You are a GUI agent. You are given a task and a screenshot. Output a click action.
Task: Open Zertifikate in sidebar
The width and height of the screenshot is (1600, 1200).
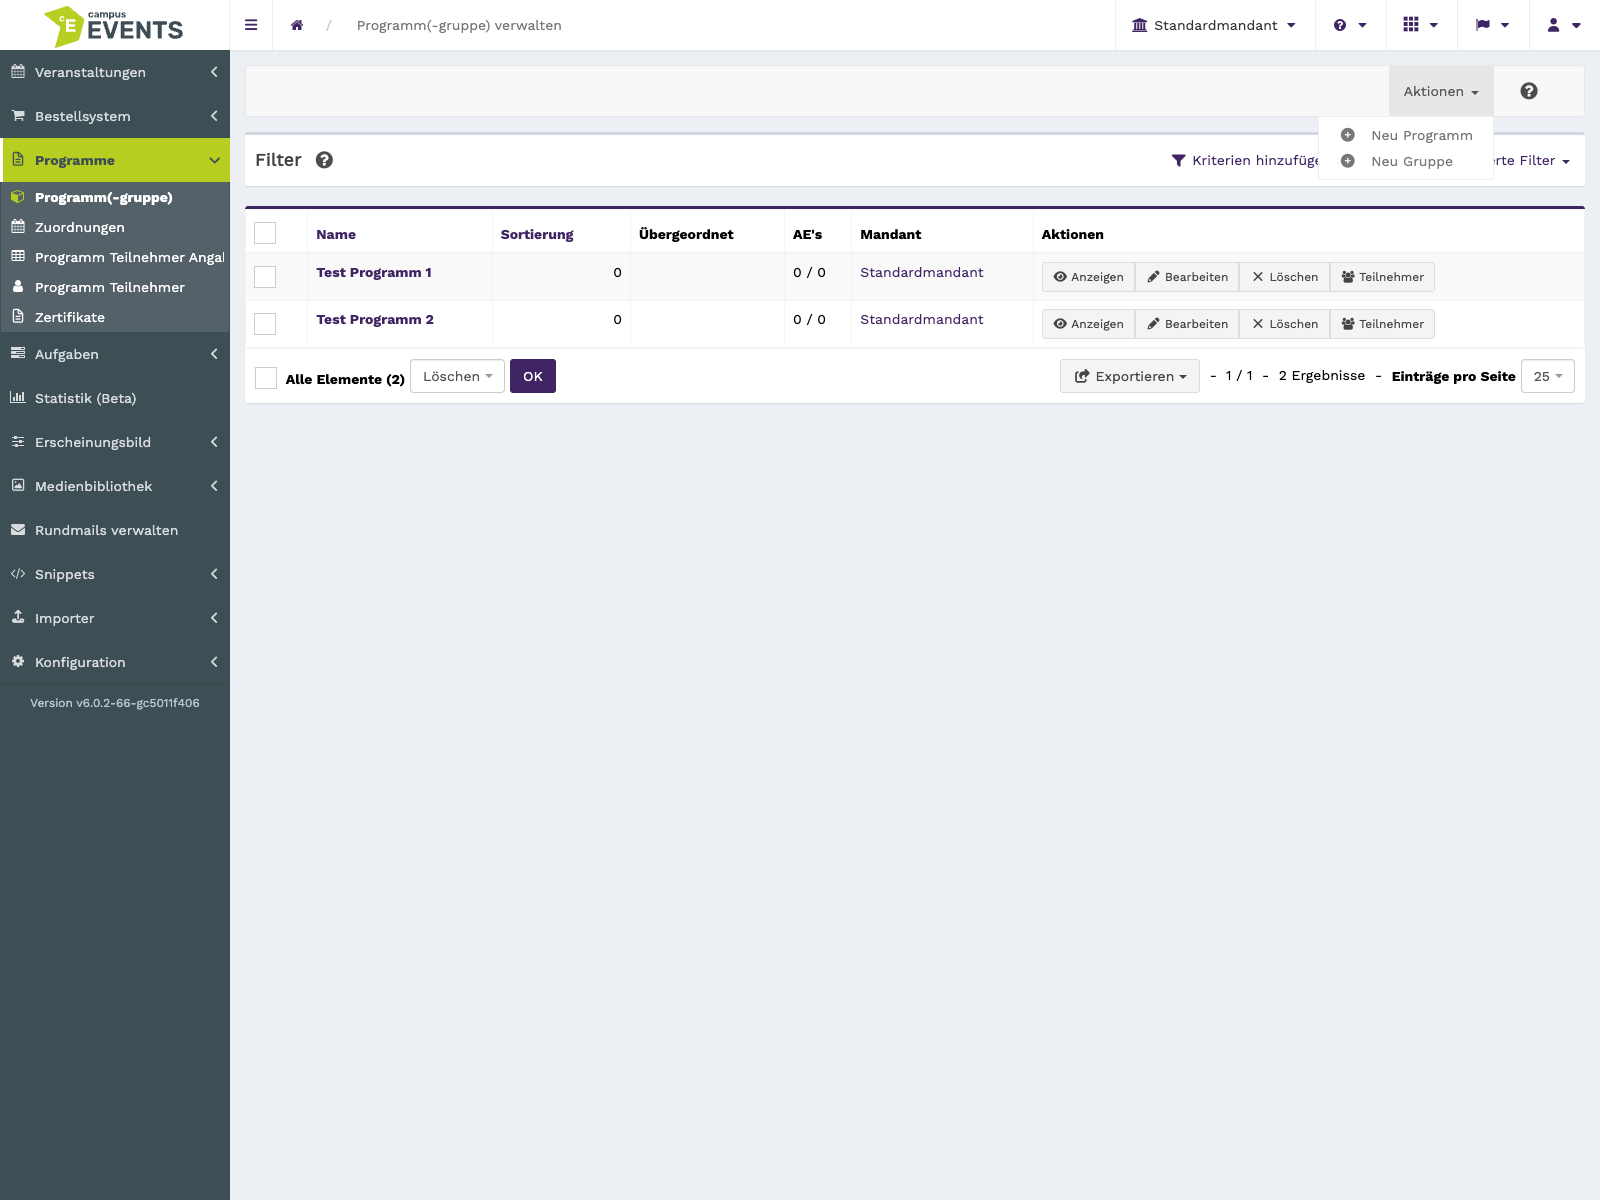(x=115, y=317)
